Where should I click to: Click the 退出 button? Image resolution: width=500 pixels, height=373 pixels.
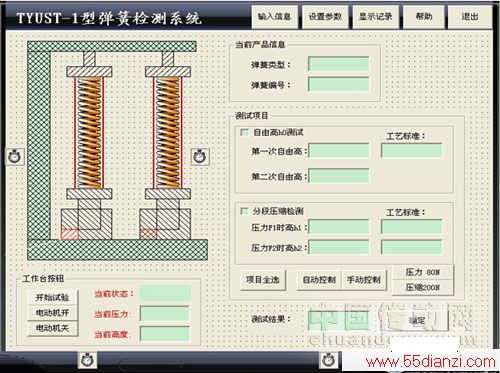tap(470, 17)
